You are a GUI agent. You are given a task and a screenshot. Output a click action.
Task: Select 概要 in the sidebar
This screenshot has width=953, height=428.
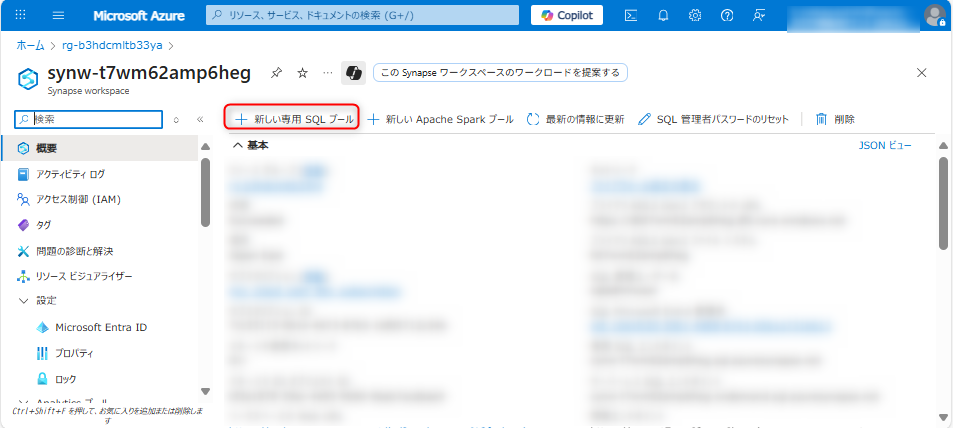pos(100,148)
